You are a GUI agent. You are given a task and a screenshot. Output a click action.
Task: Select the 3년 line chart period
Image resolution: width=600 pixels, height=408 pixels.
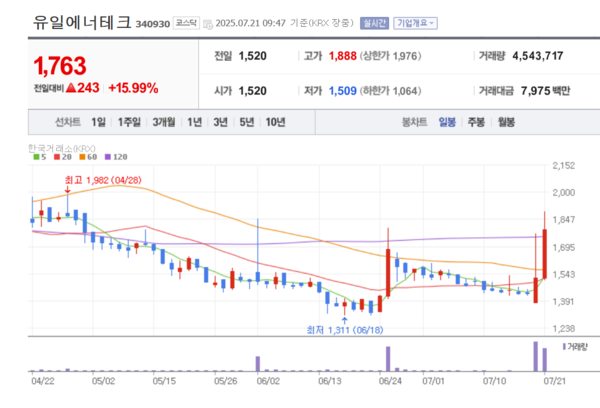[x=220, y=122]
